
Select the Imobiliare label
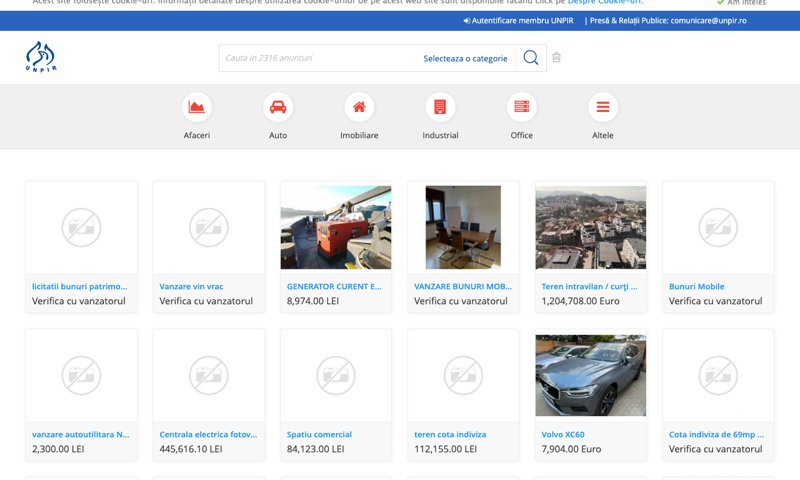(359, 135)
